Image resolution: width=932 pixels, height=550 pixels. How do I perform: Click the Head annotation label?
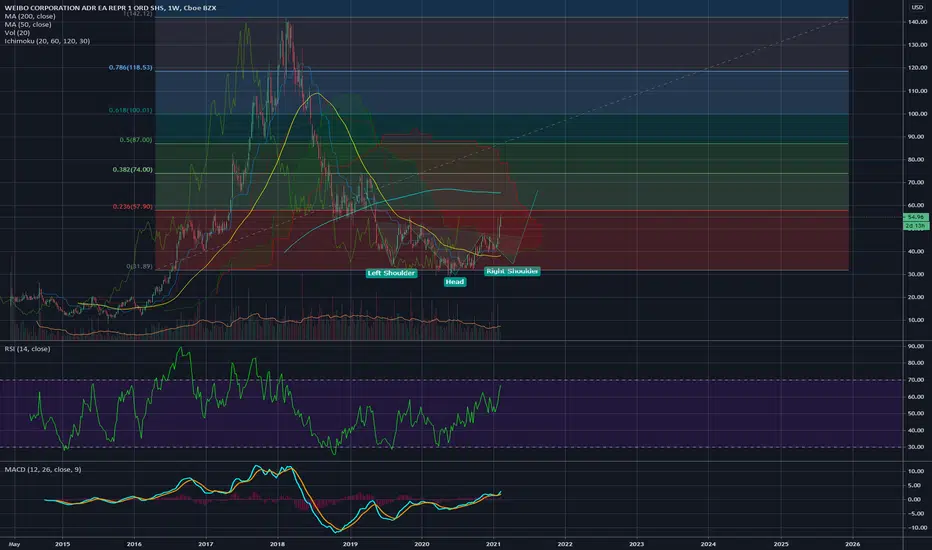tap(455, 282)
